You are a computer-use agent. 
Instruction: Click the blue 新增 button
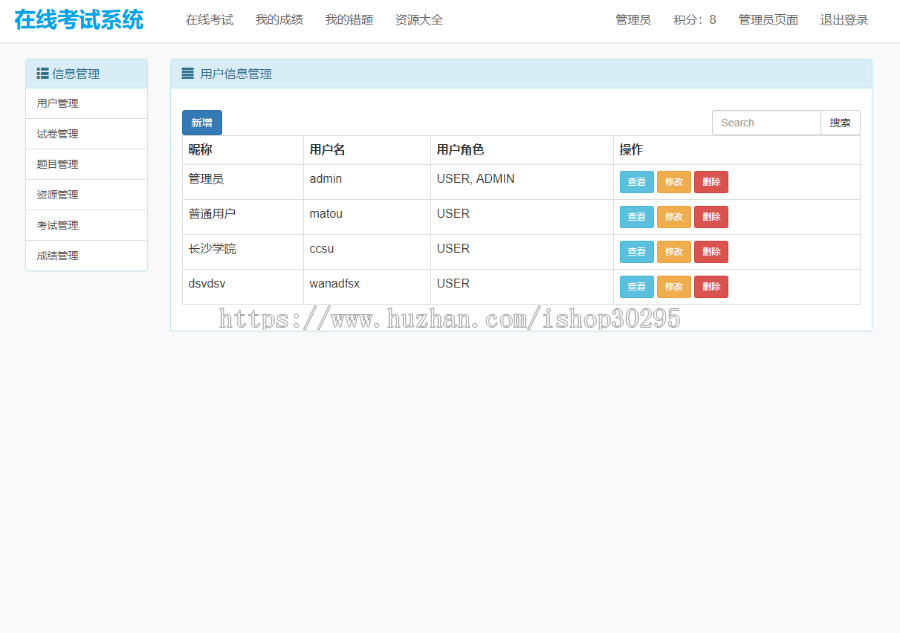pyautogui.click(x=202, y=123)
